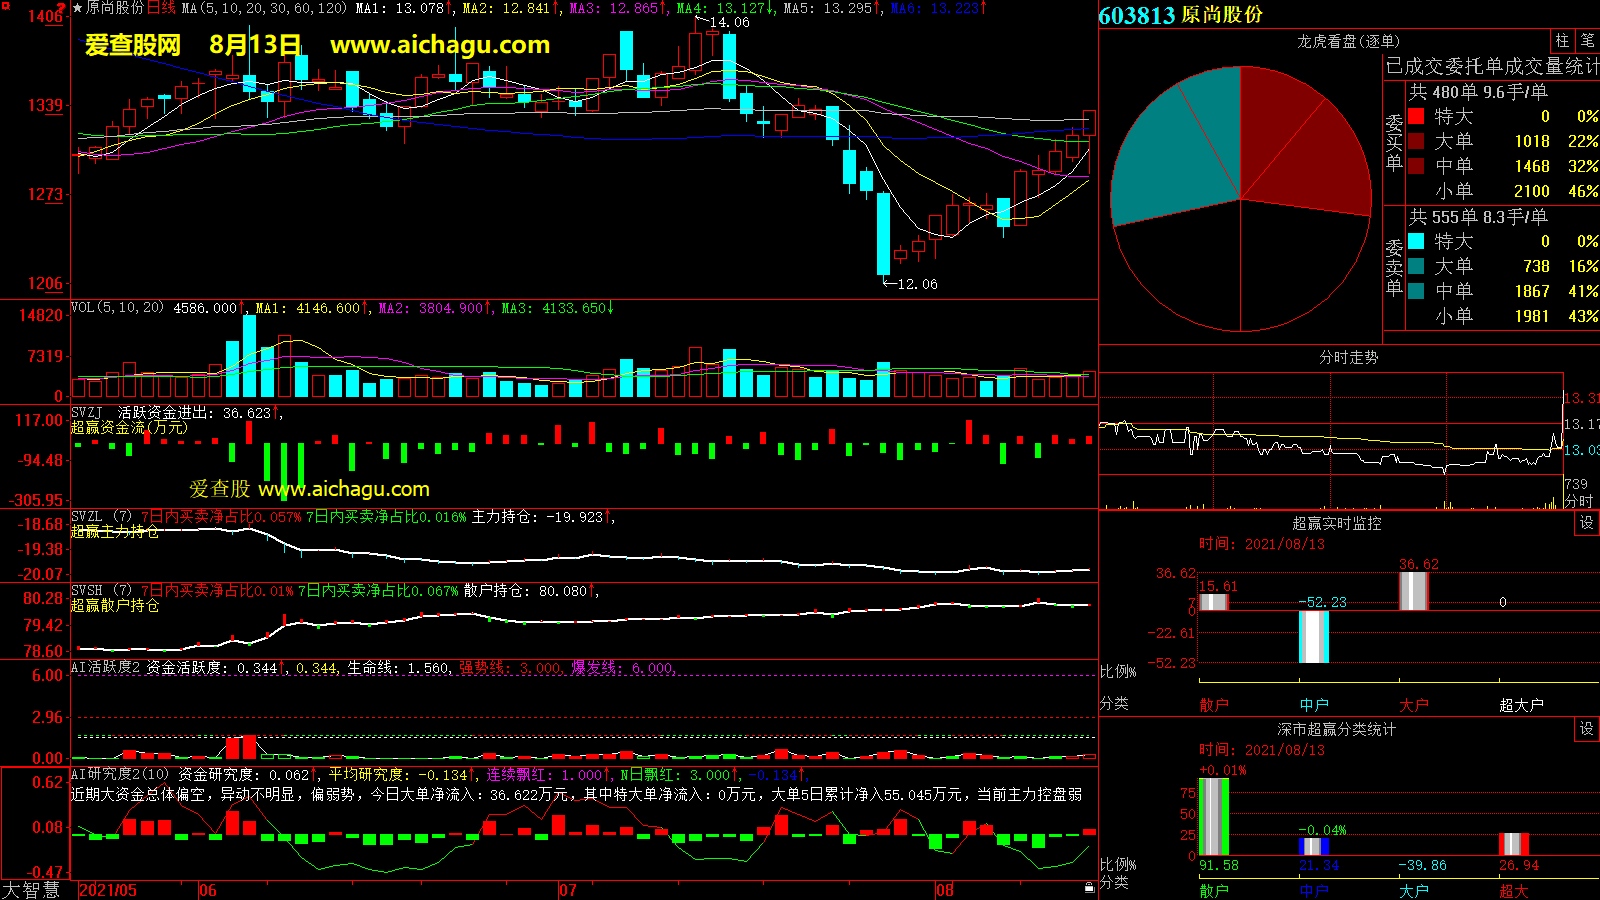This screenshot has height=900, width=1600.
Task: Open 设 settings for 超赢实时监控 panel
Action: click(x=1587, y=523)
